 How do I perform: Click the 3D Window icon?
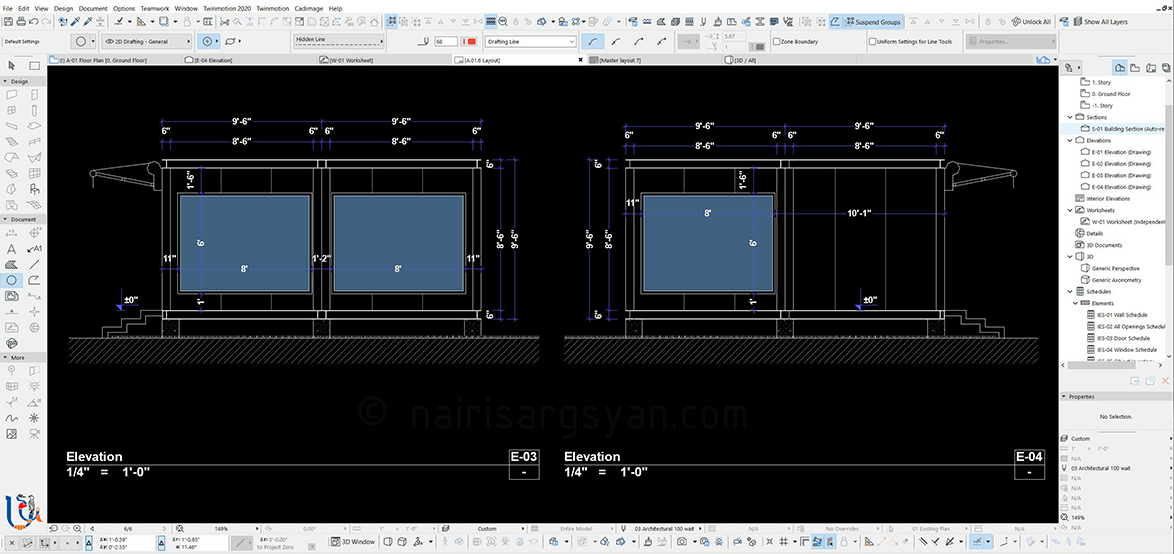pos(336,541)
